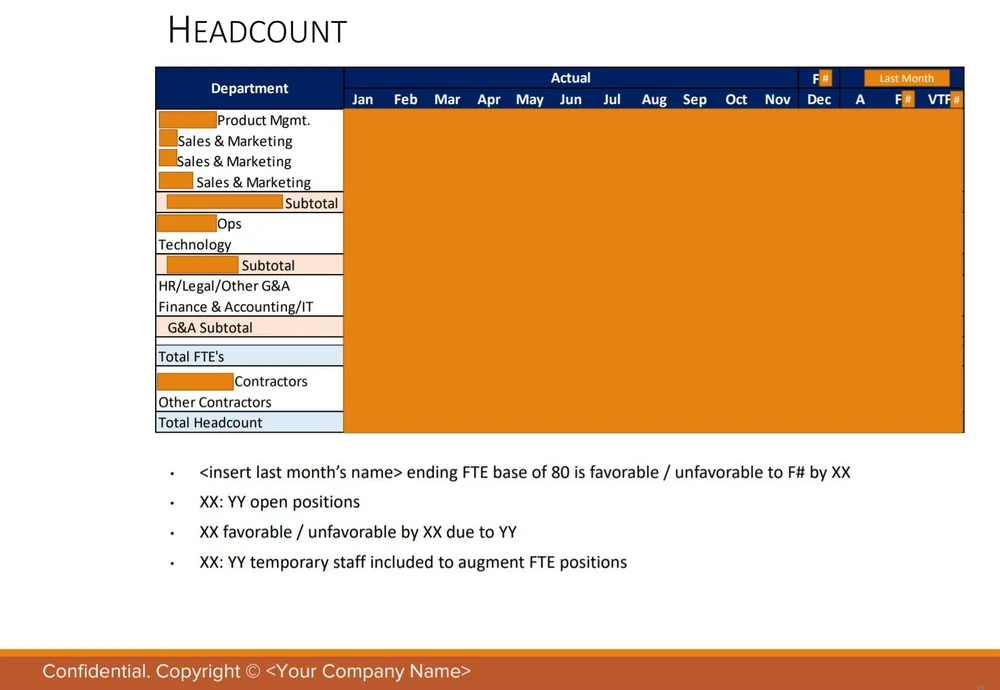Click the Product Mgmt. row label
The height and width of the screenshot is (690, 1000).
(263, 120)
